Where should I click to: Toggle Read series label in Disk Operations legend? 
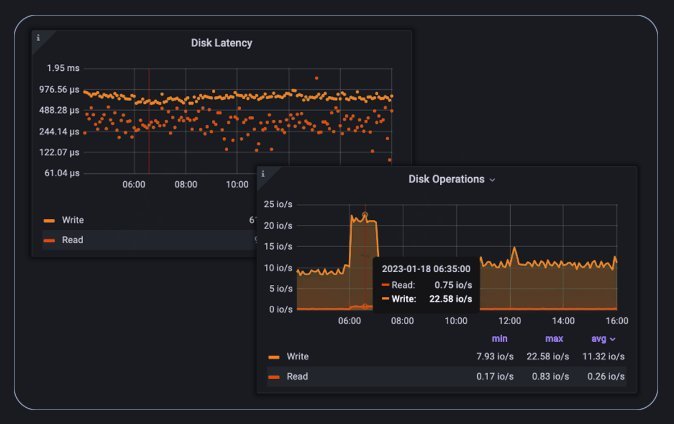[x=297, y=377]
